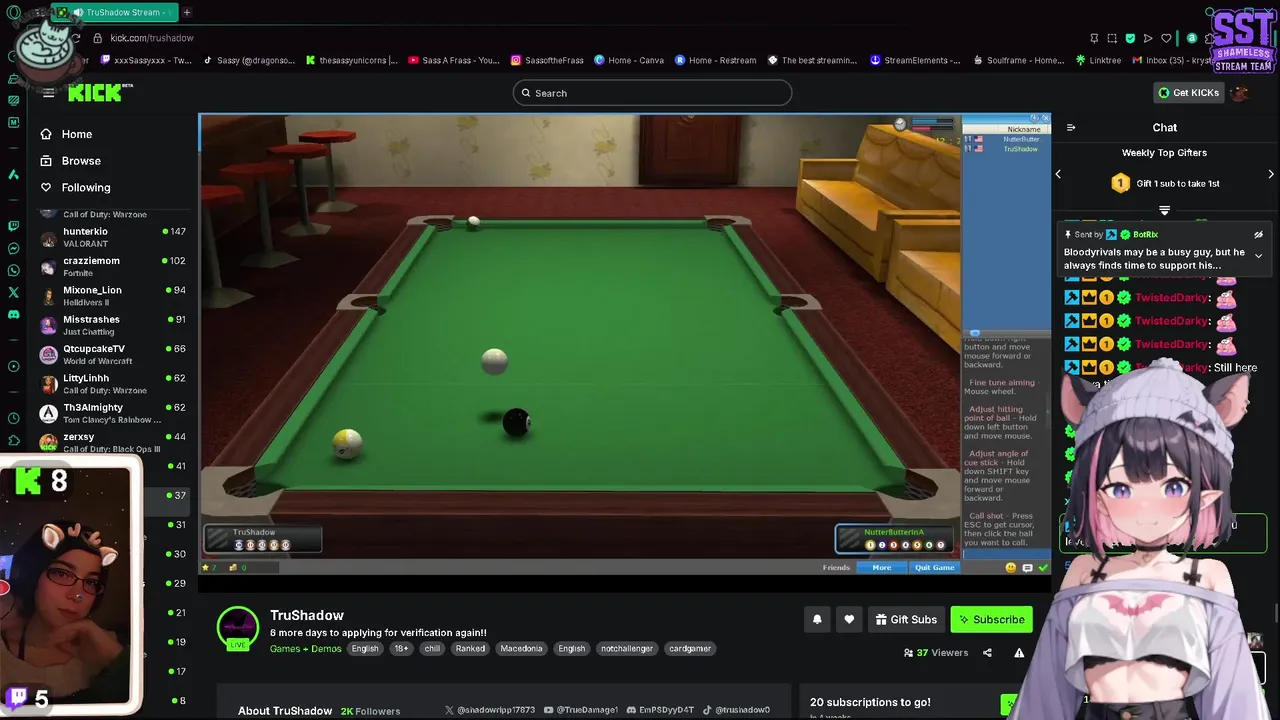Open Mixone_Lion's channel in sidebar

click(x=113, y=296)
